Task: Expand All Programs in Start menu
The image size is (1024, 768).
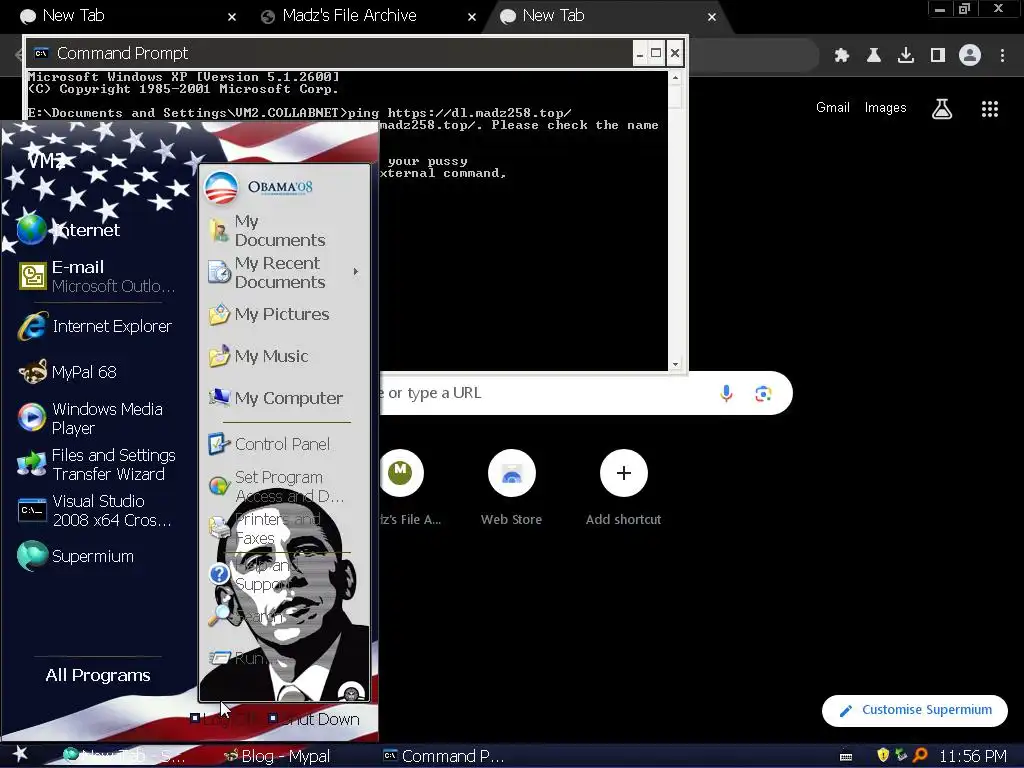Action: pyautogui.click(x=98, y=675)
